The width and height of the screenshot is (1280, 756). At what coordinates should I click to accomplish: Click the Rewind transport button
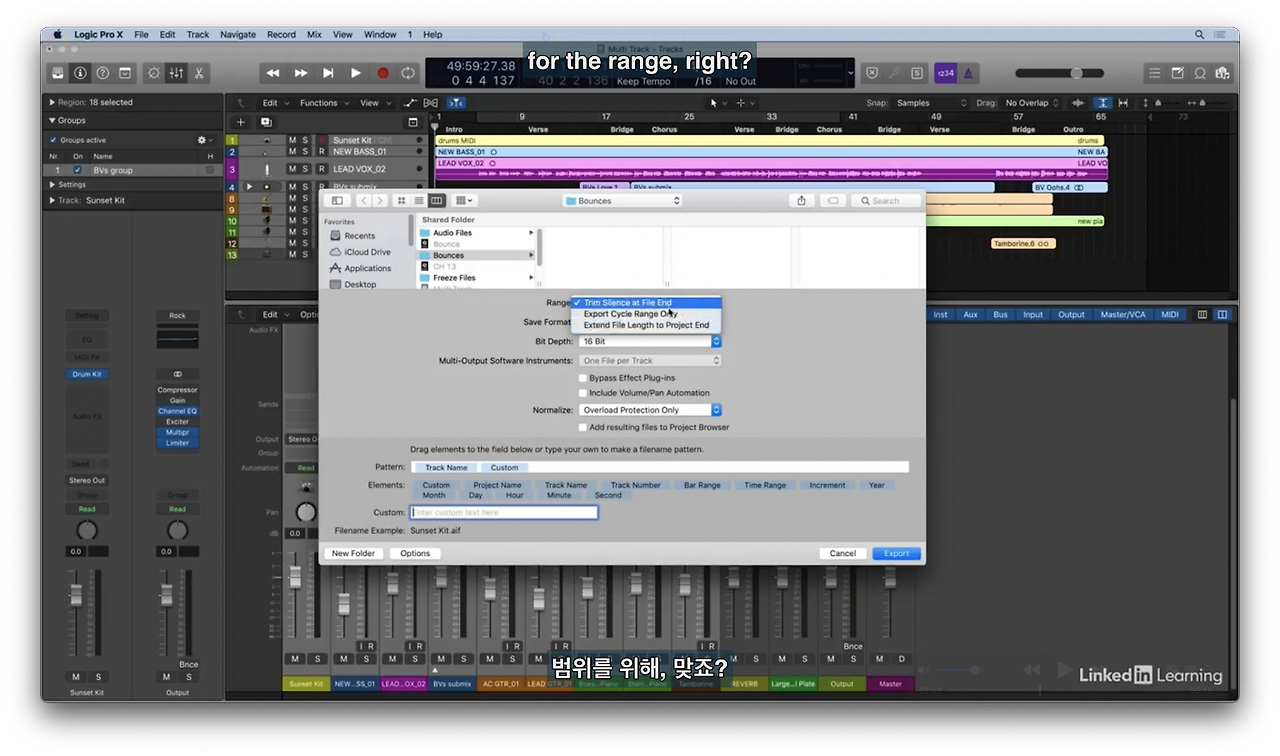point(273,73)
